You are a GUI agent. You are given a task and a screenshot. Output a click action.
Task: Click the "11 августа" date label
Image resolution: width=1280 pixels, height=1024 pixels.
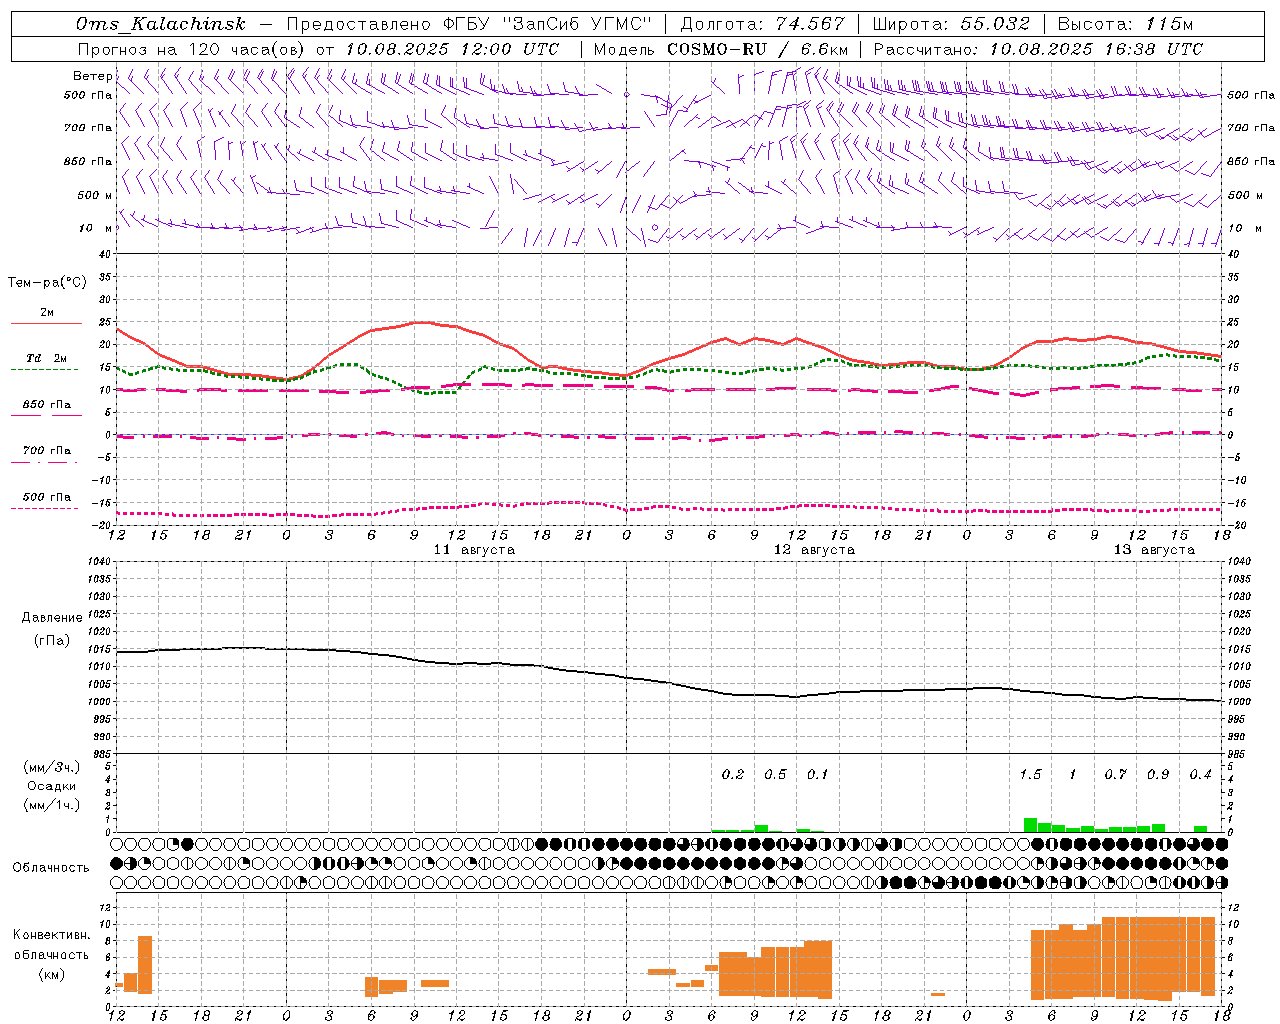pos(474,550)
